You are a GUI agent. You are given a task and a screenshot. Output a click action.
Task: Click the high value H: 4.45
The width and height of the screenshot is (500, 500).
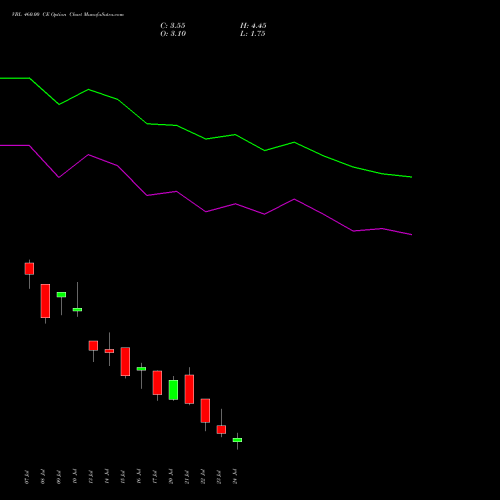point(253,26)
